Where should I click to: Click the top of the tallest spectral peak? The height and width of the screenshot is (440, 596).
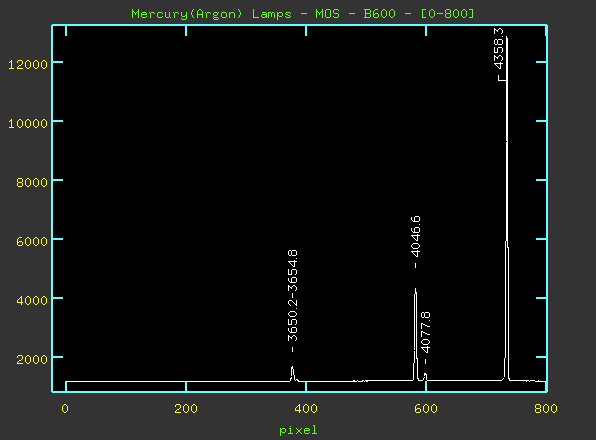tap(507, 37)
